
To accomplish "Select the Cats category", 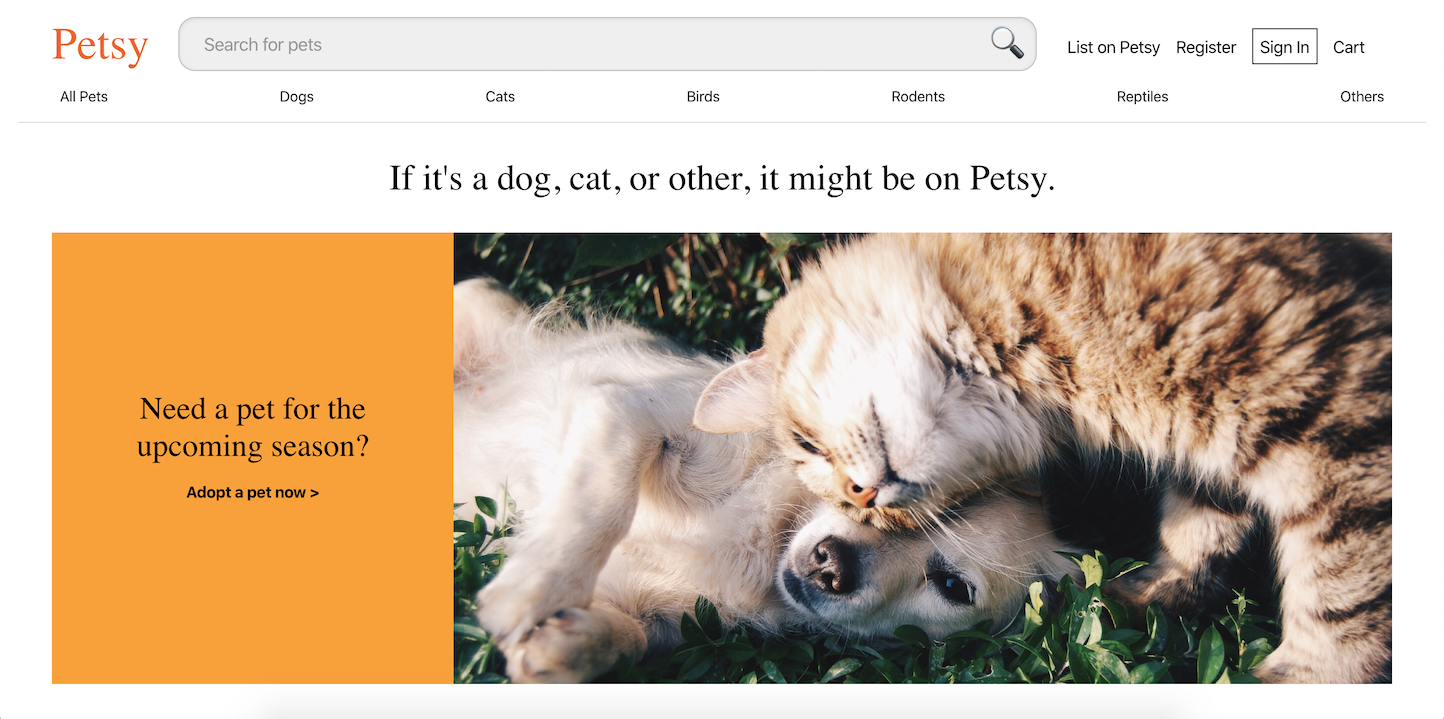I will pyautogui.click(x=500, y=97).
